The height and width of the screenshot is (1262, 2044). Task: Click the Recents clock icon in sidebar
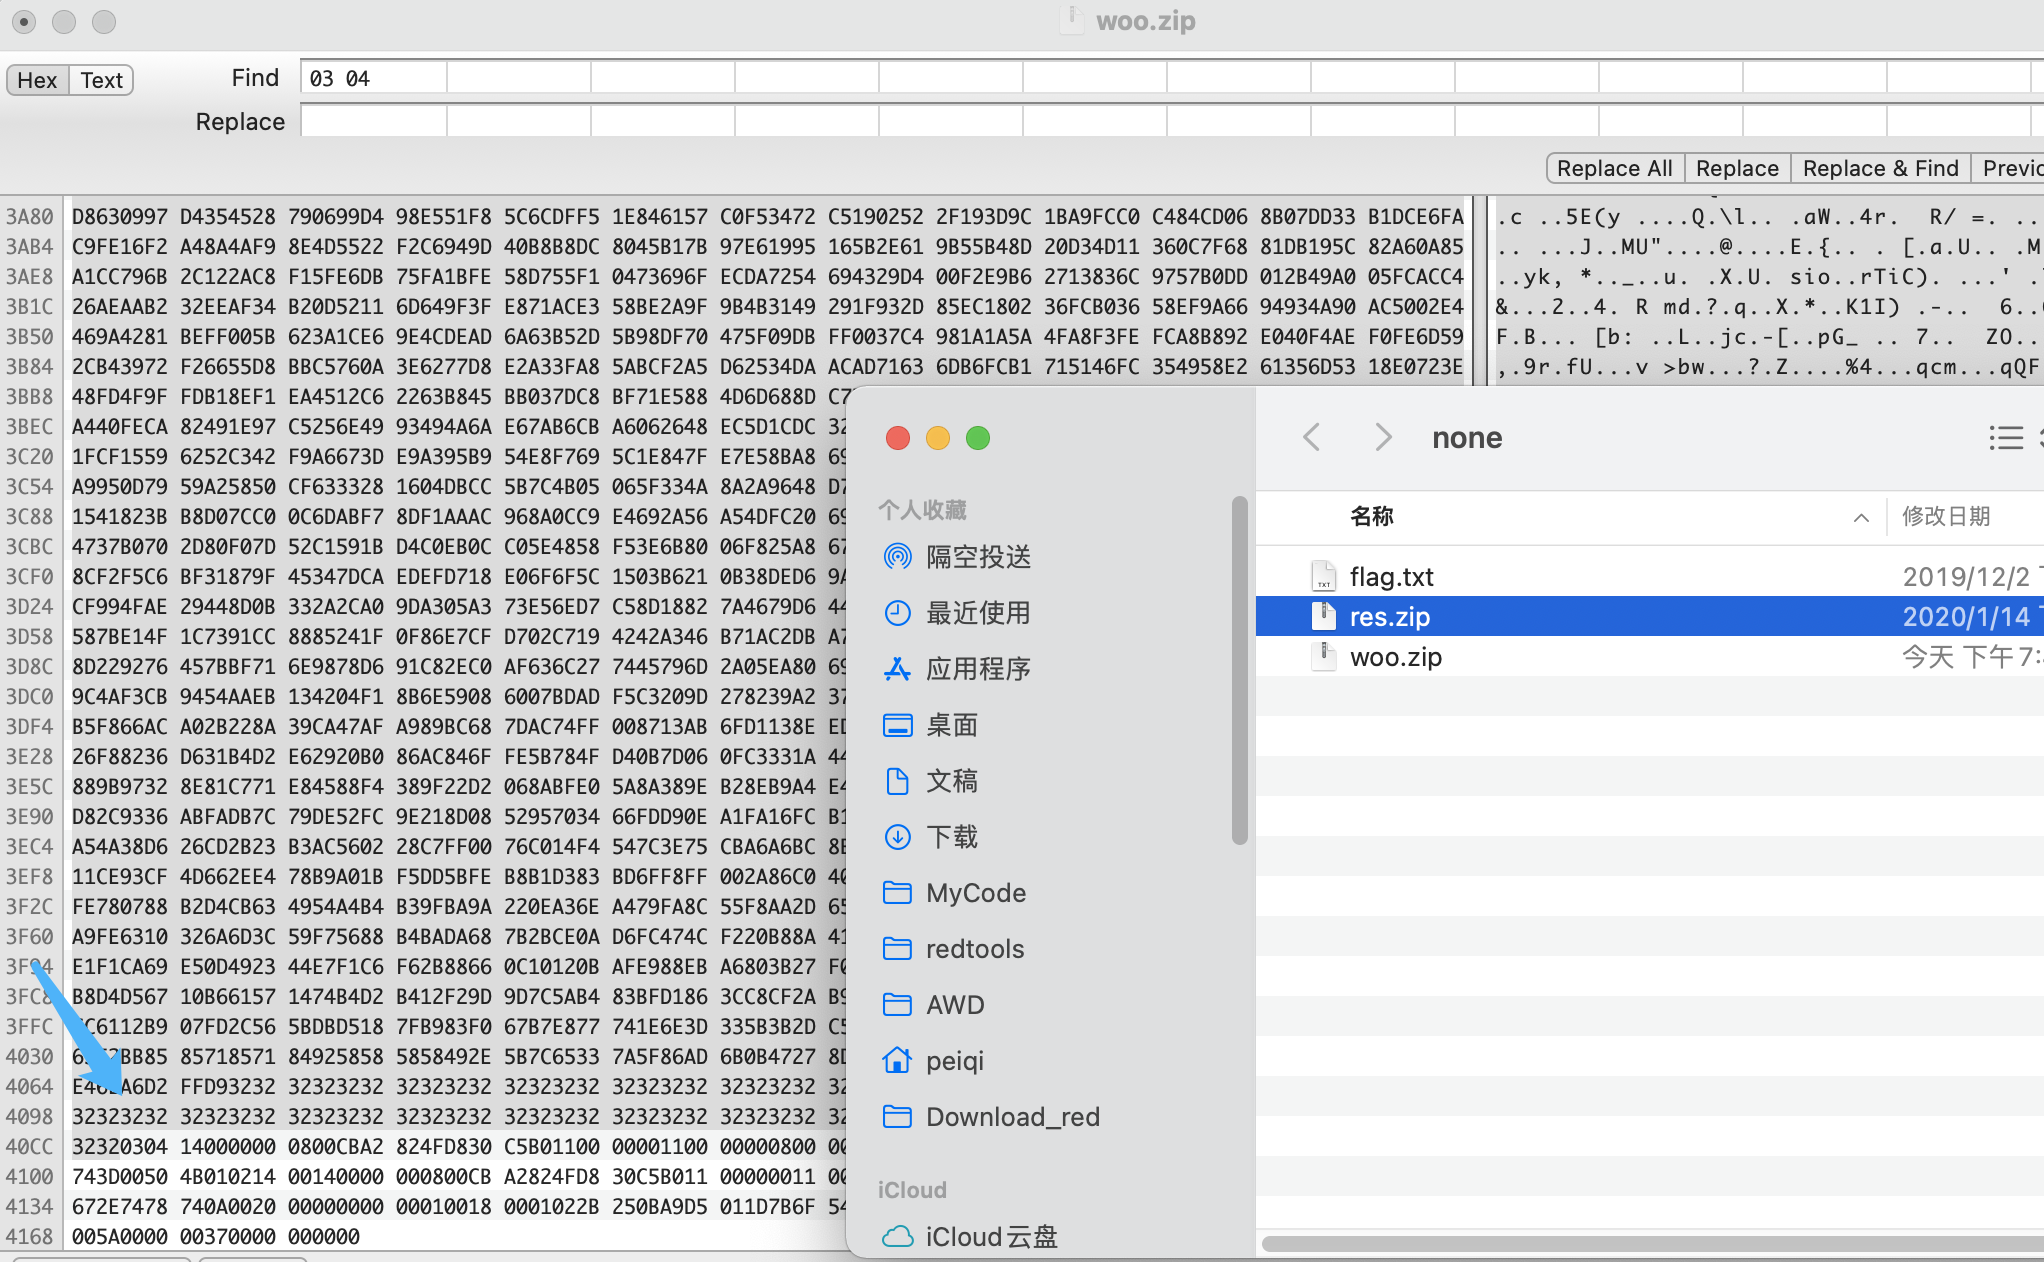(897, 613)
